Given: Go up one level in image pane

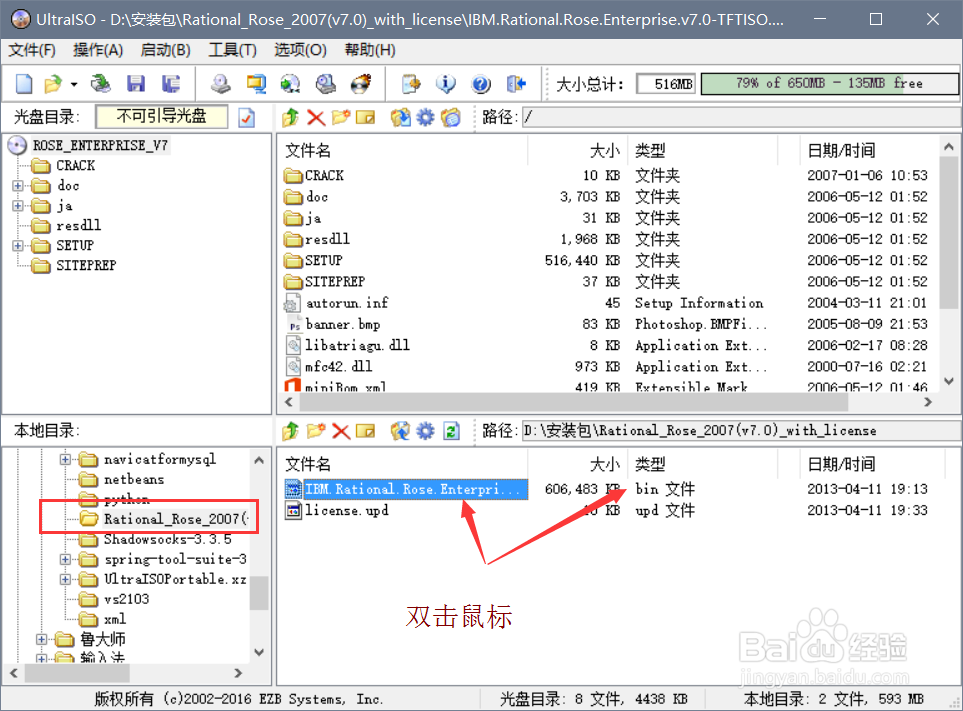Looking at the screenshot, I should click(x=290, y=117).
